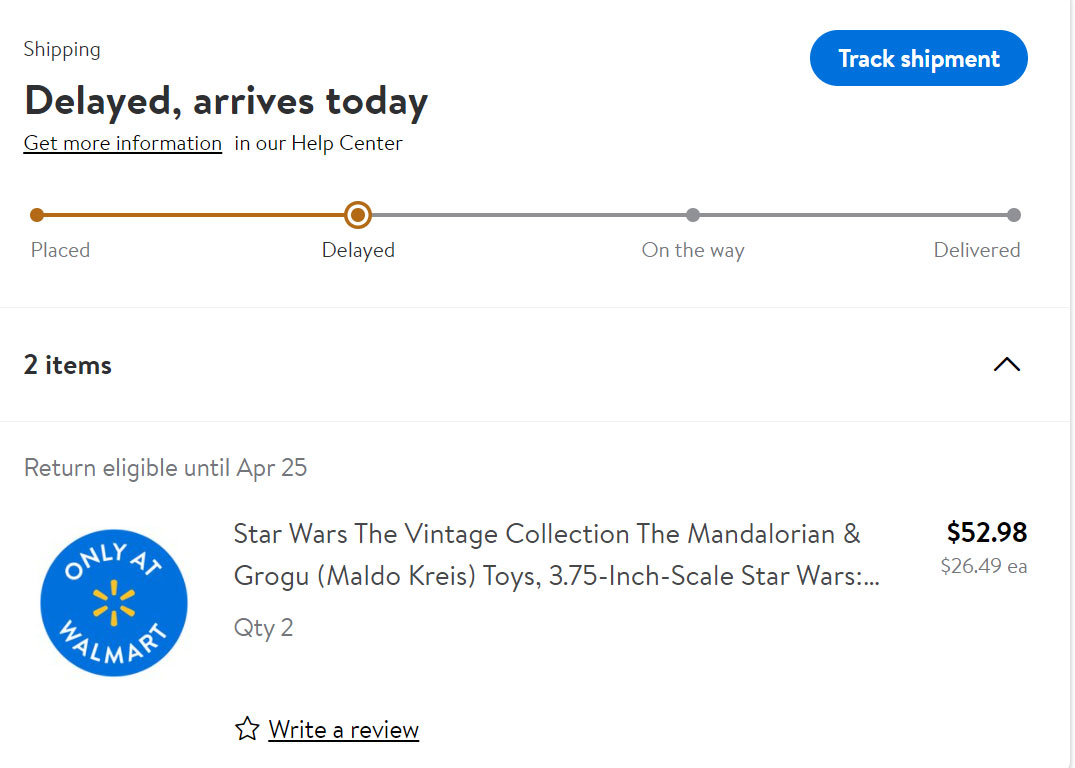This screenshot has height=768, width=1075.
Task: Click the orange completed segment of progress bar
Action: pyautogui.click(x=190, y=215)
